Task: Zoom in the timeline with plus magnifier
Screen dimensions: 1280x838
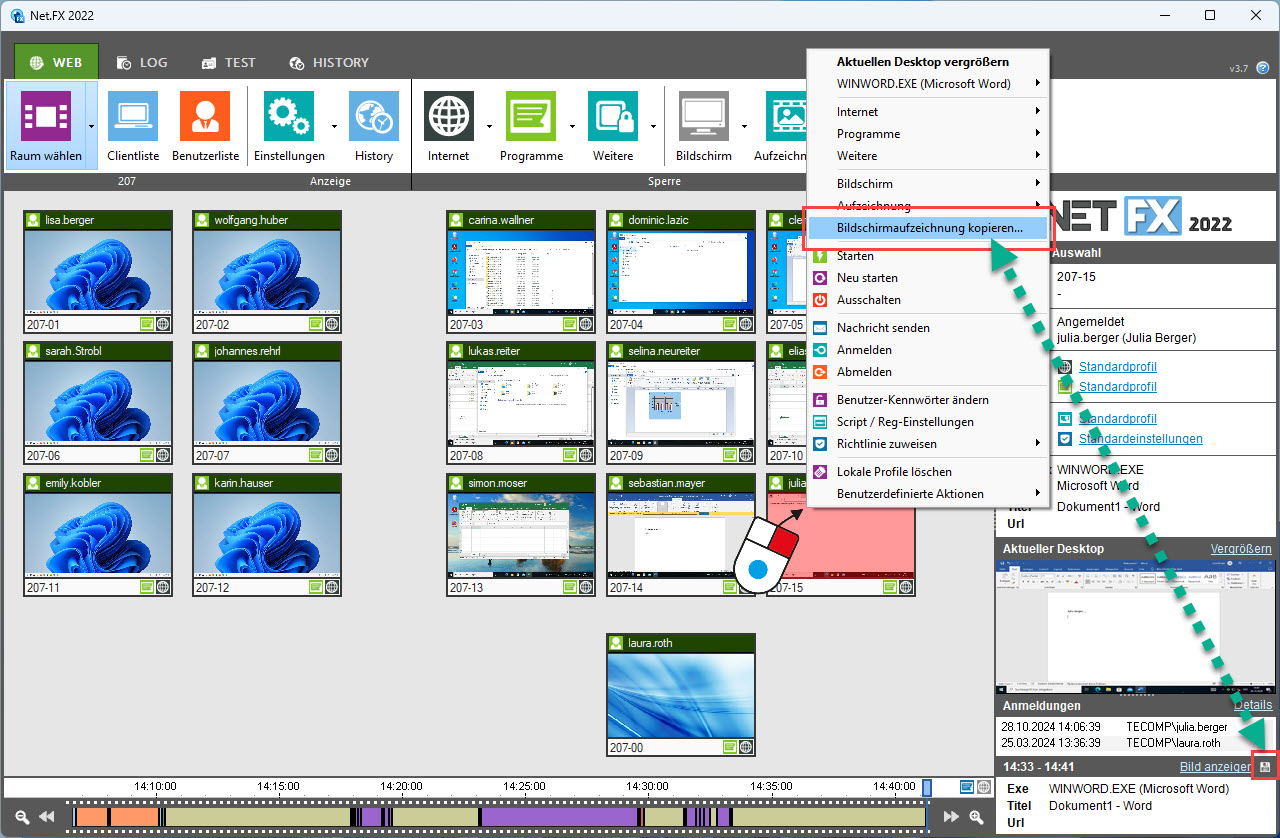Action: coord(977,817)
